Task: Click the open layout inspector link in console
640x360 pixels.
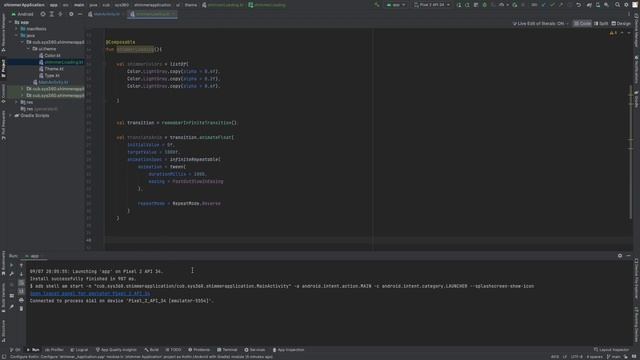Action: (90, 293)
